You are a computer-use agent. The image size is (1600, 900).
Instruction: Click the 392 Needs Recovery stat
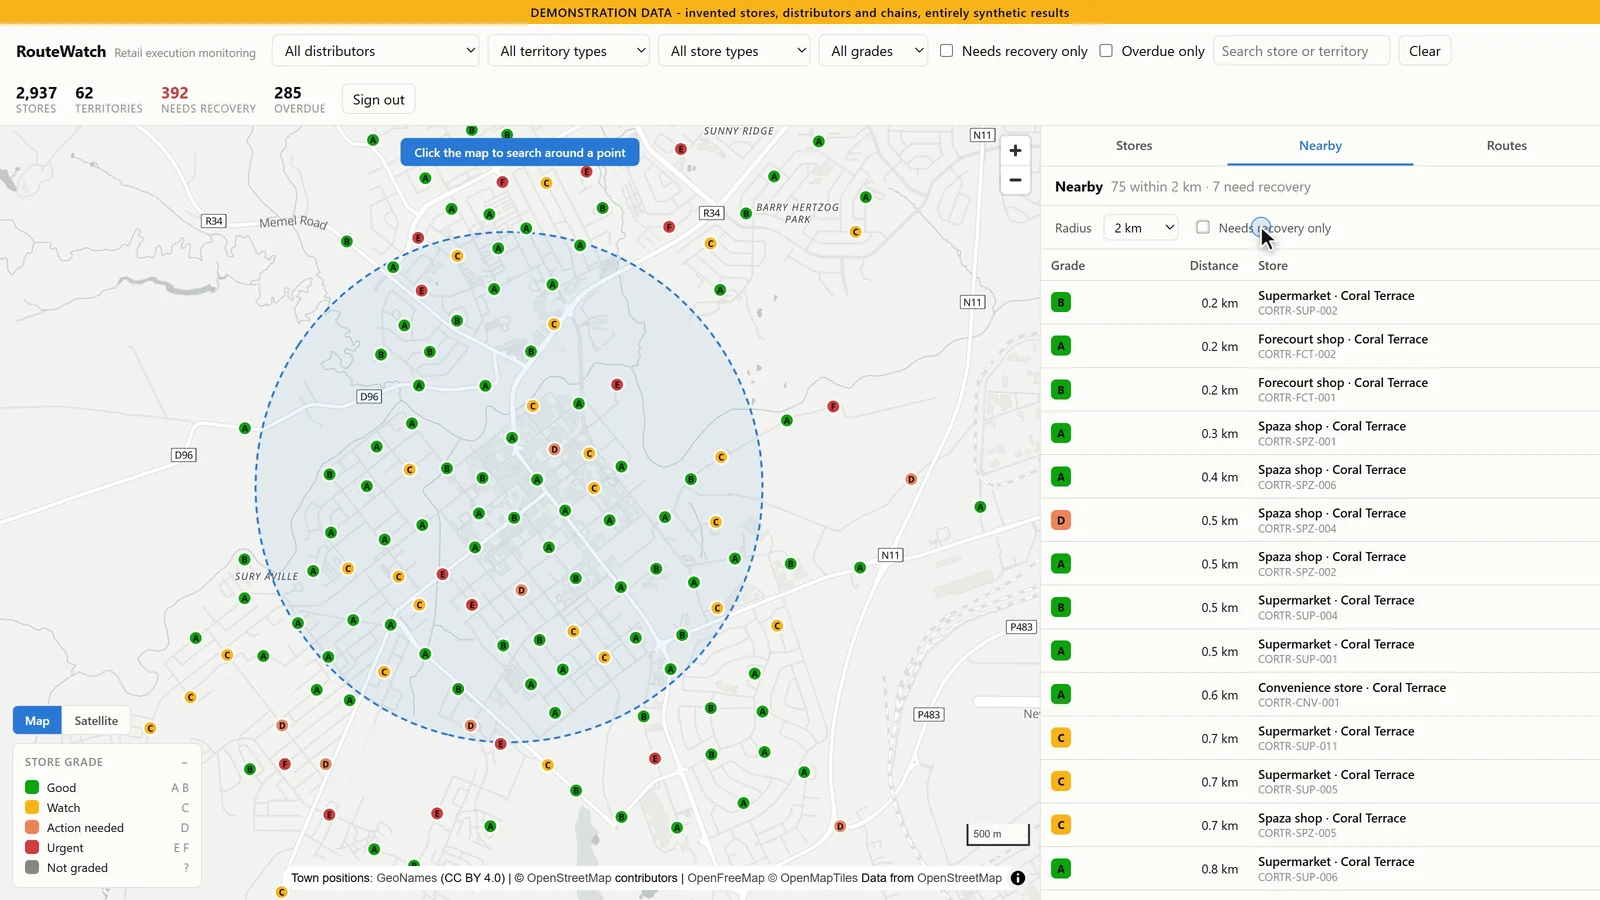208,99
